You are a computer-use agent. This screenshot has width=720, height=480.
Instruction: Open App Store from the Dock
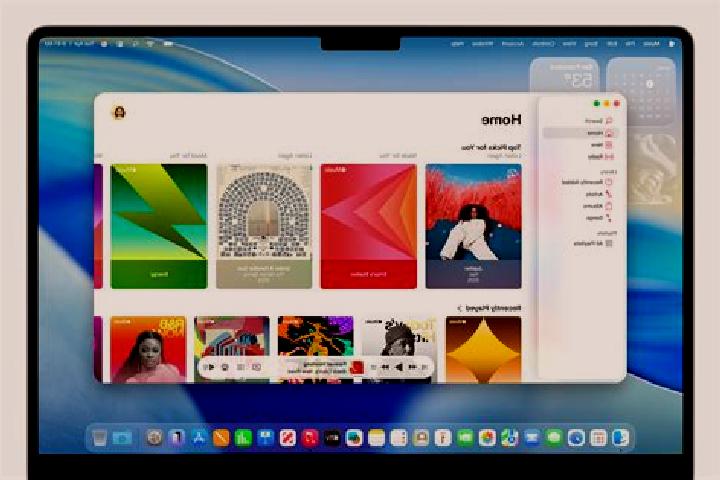pyautogui.click(x=199, y=437)
